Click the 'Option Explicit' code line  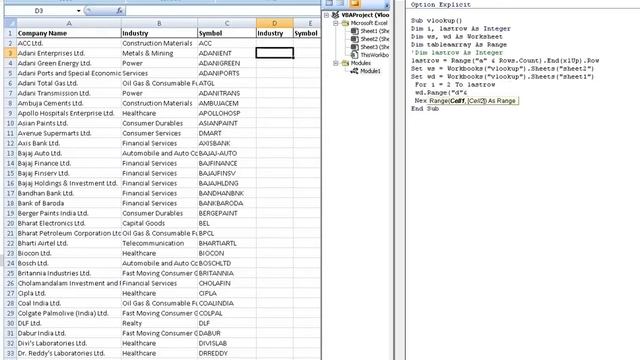click(x=440, y=4)
